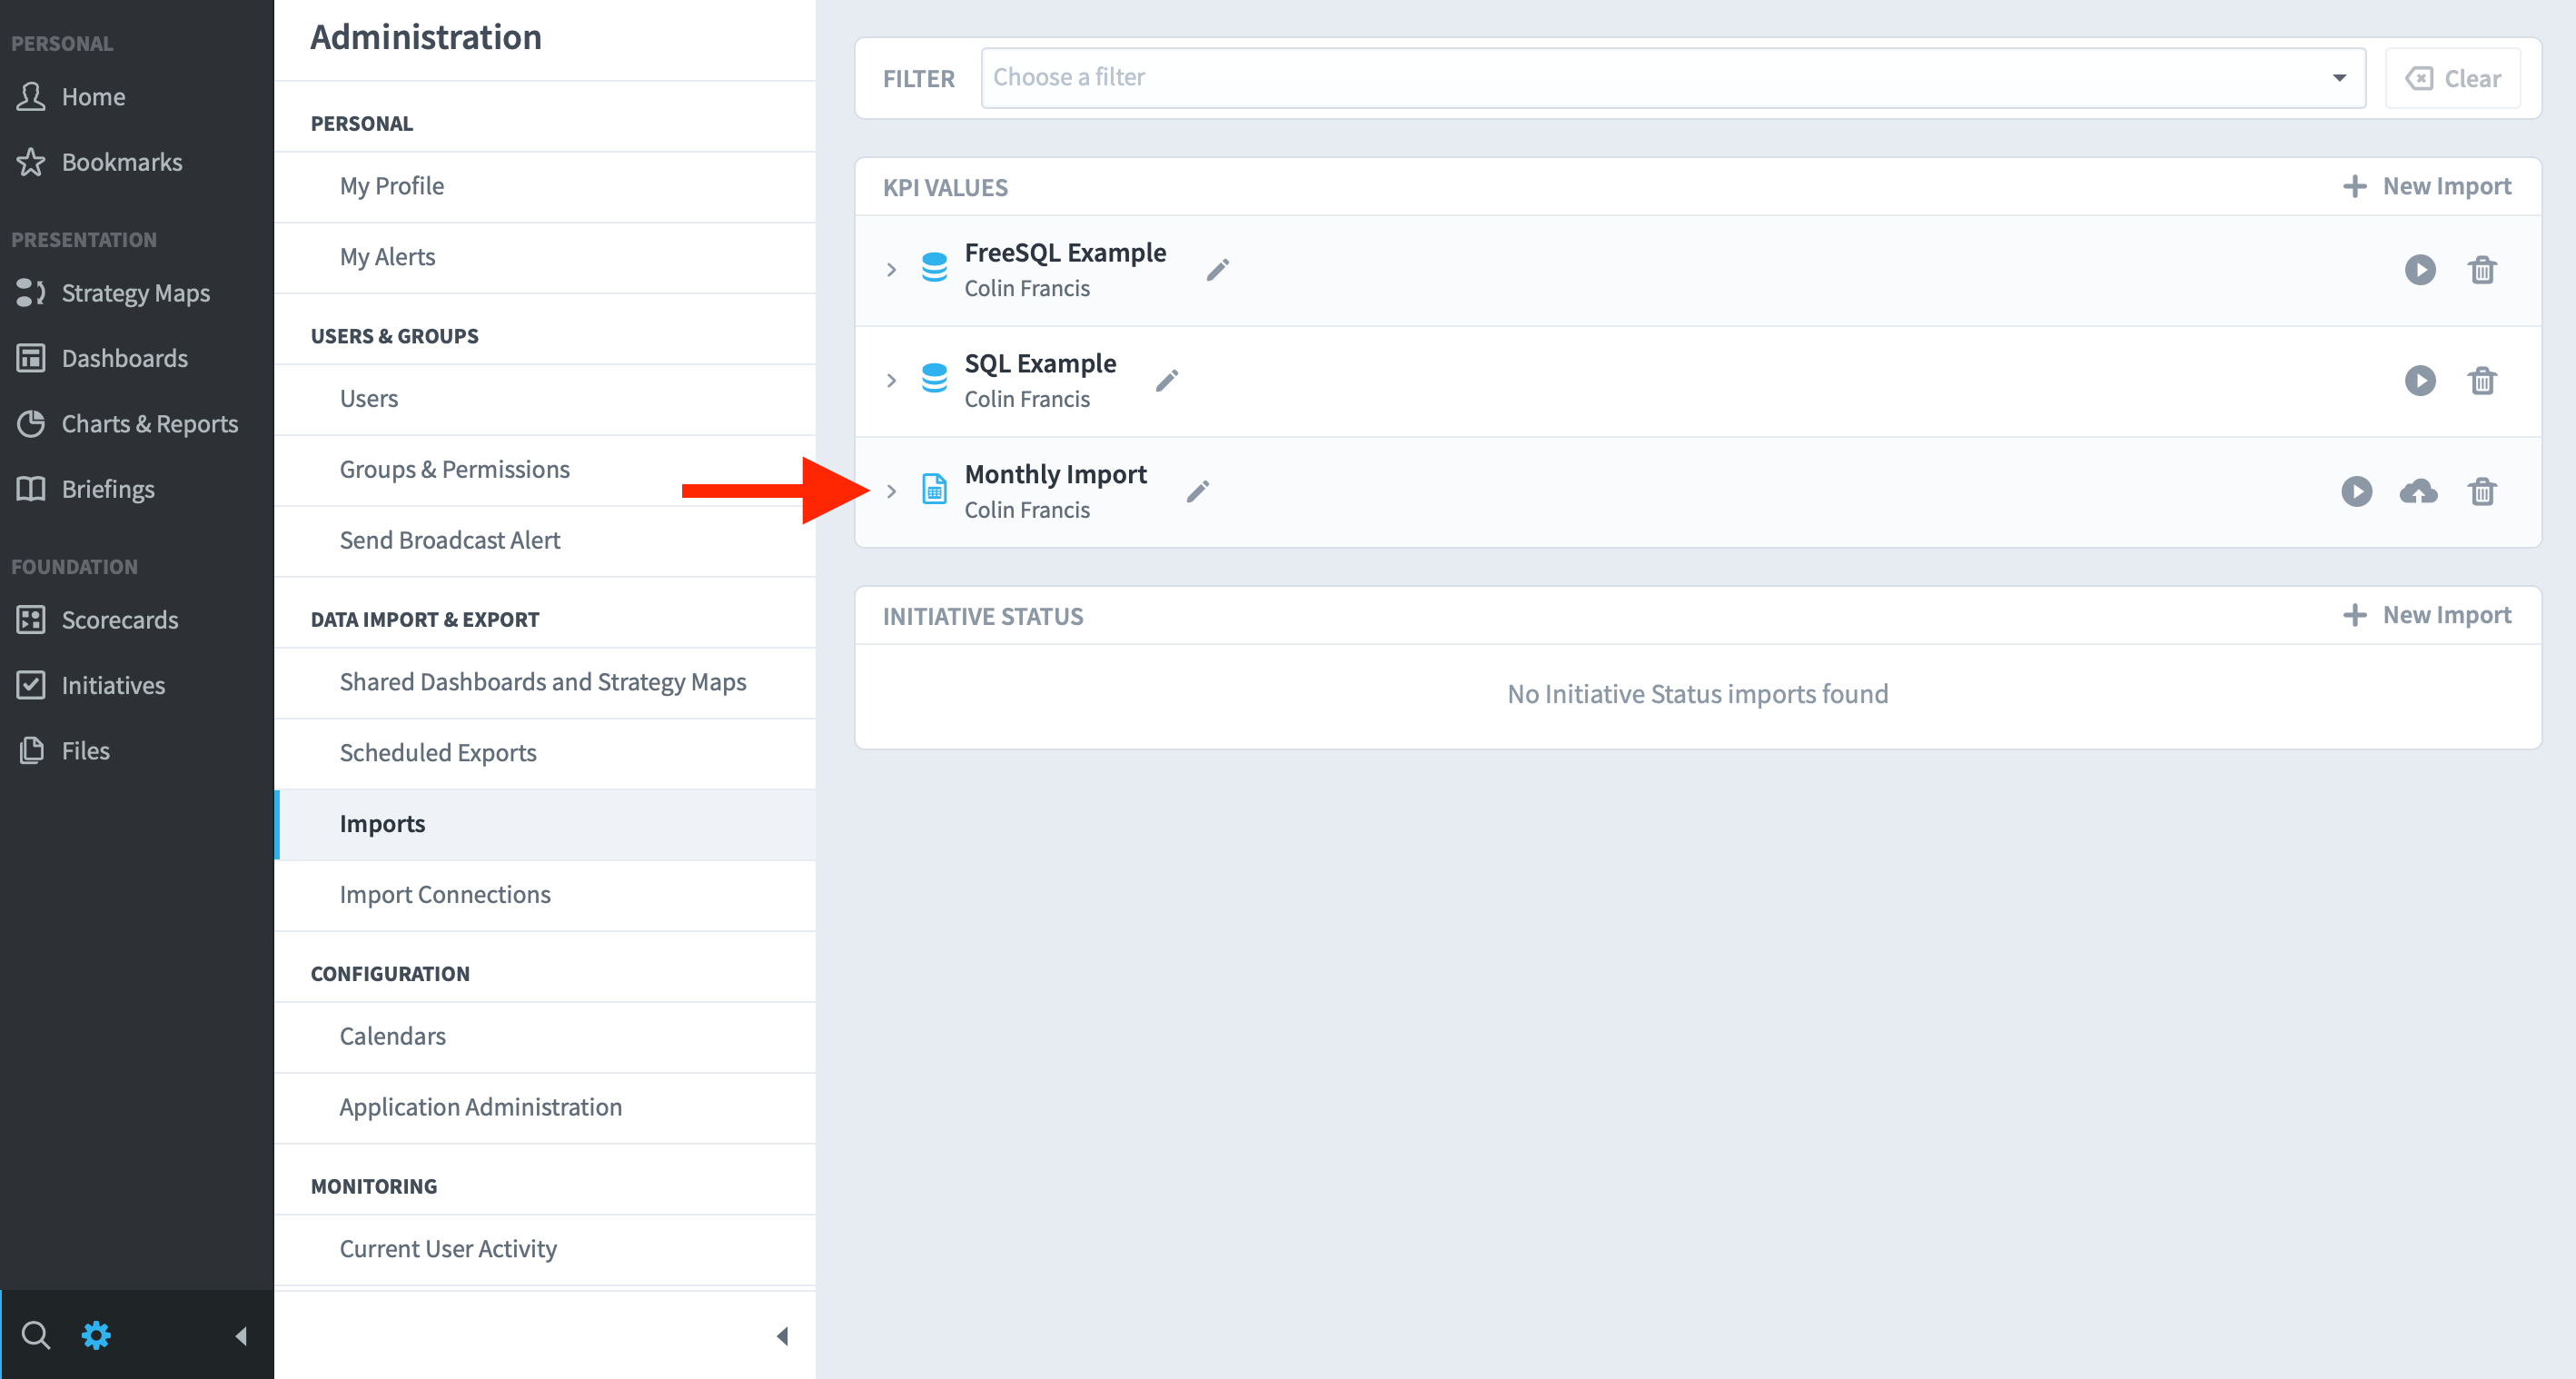Run the Monthly Import
This screenshot has width=2576, height=1379.
(2358, 491)
